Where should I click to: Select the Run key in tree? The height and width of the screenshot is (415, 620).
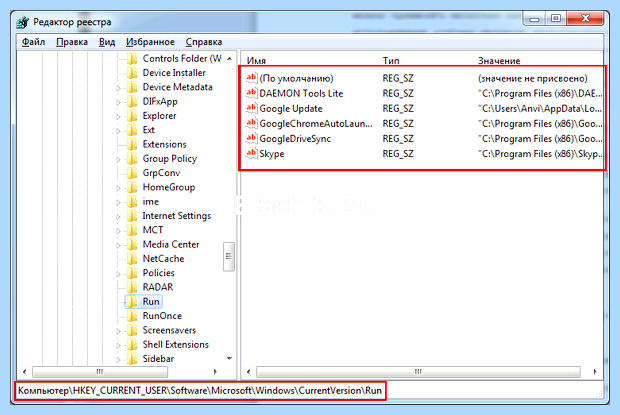[151, 302]
